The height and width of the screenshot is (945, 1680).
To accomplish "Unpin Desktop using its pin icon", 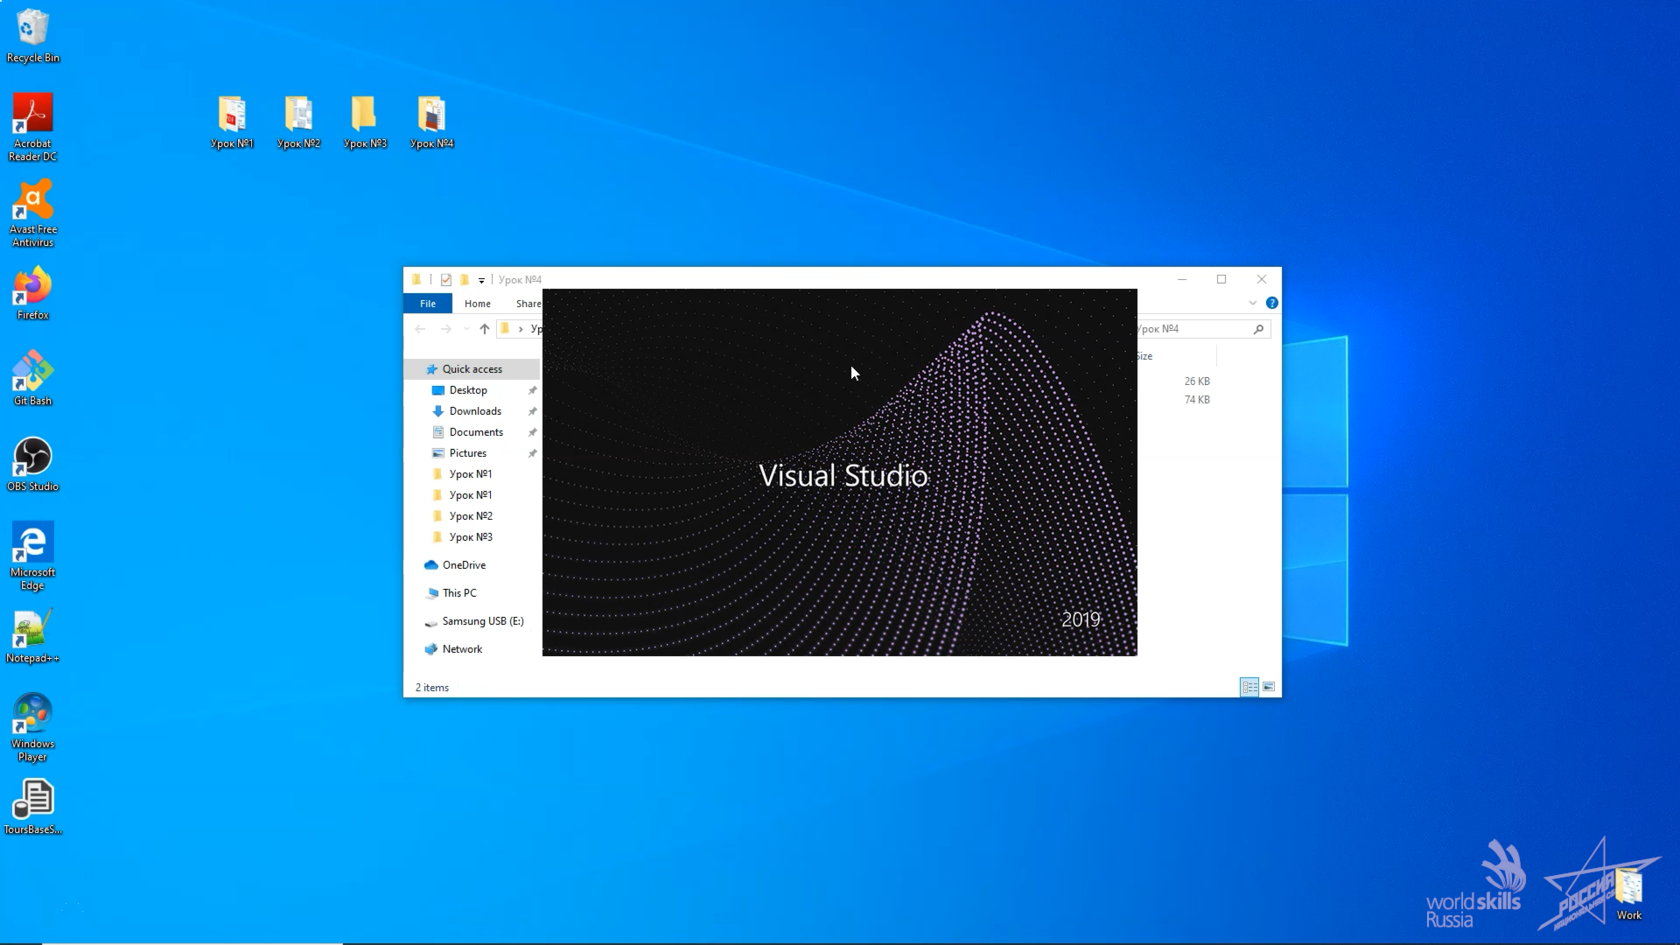I will (532, 391).
